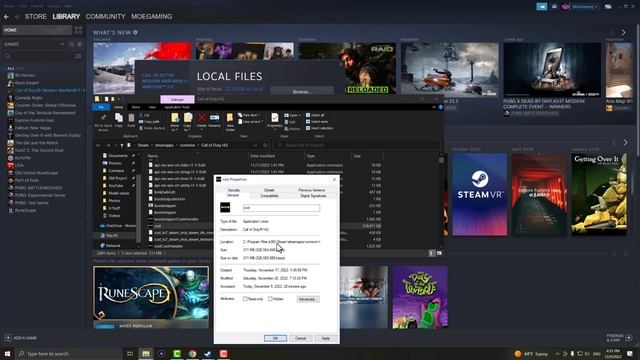Click ADD A GAME in Steam
This screenshot has width=640, height=360.
click(x=21, y=338)
